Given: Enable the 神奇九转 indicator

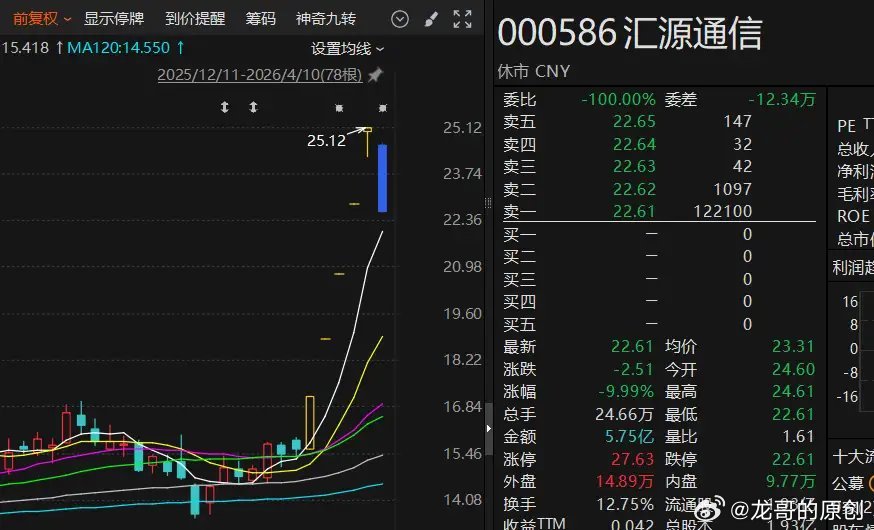Looking at the screenshot, I should [326, 19].
